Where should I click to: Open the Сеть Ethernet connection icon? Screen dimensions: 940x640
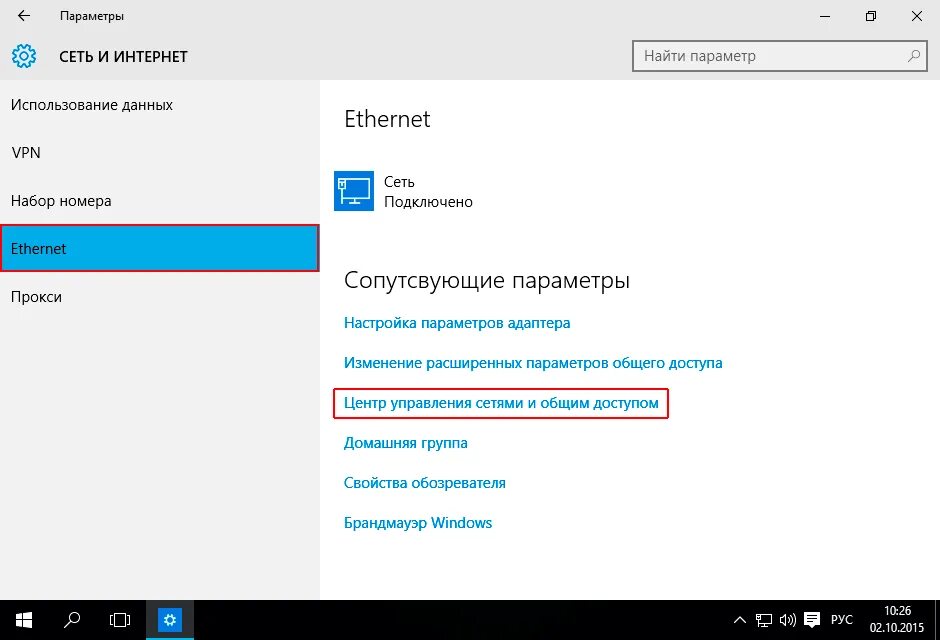pyautogui.click(x=354, y=191)
